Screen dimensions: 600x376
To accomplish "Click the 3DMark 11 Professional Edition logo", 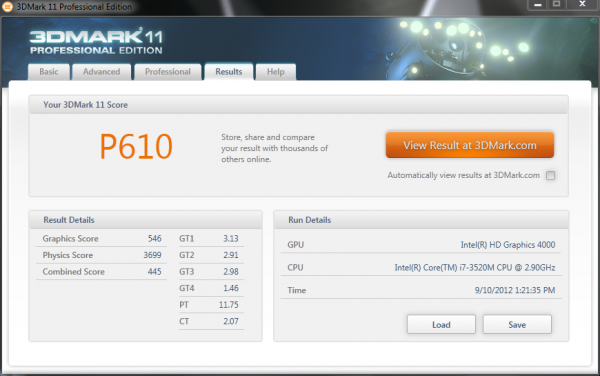I will tap(96, 41).
